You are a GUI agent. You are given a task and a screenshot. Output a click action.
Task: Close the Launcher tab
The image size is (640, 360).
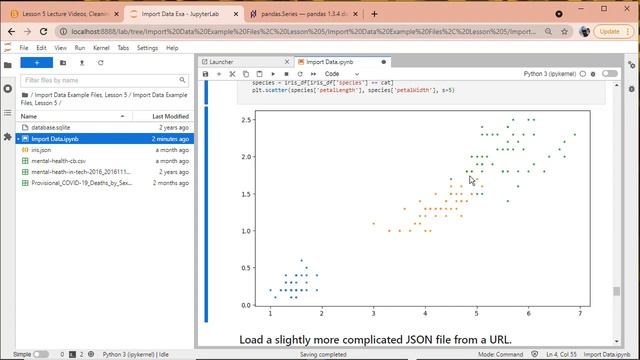(287, 62)
